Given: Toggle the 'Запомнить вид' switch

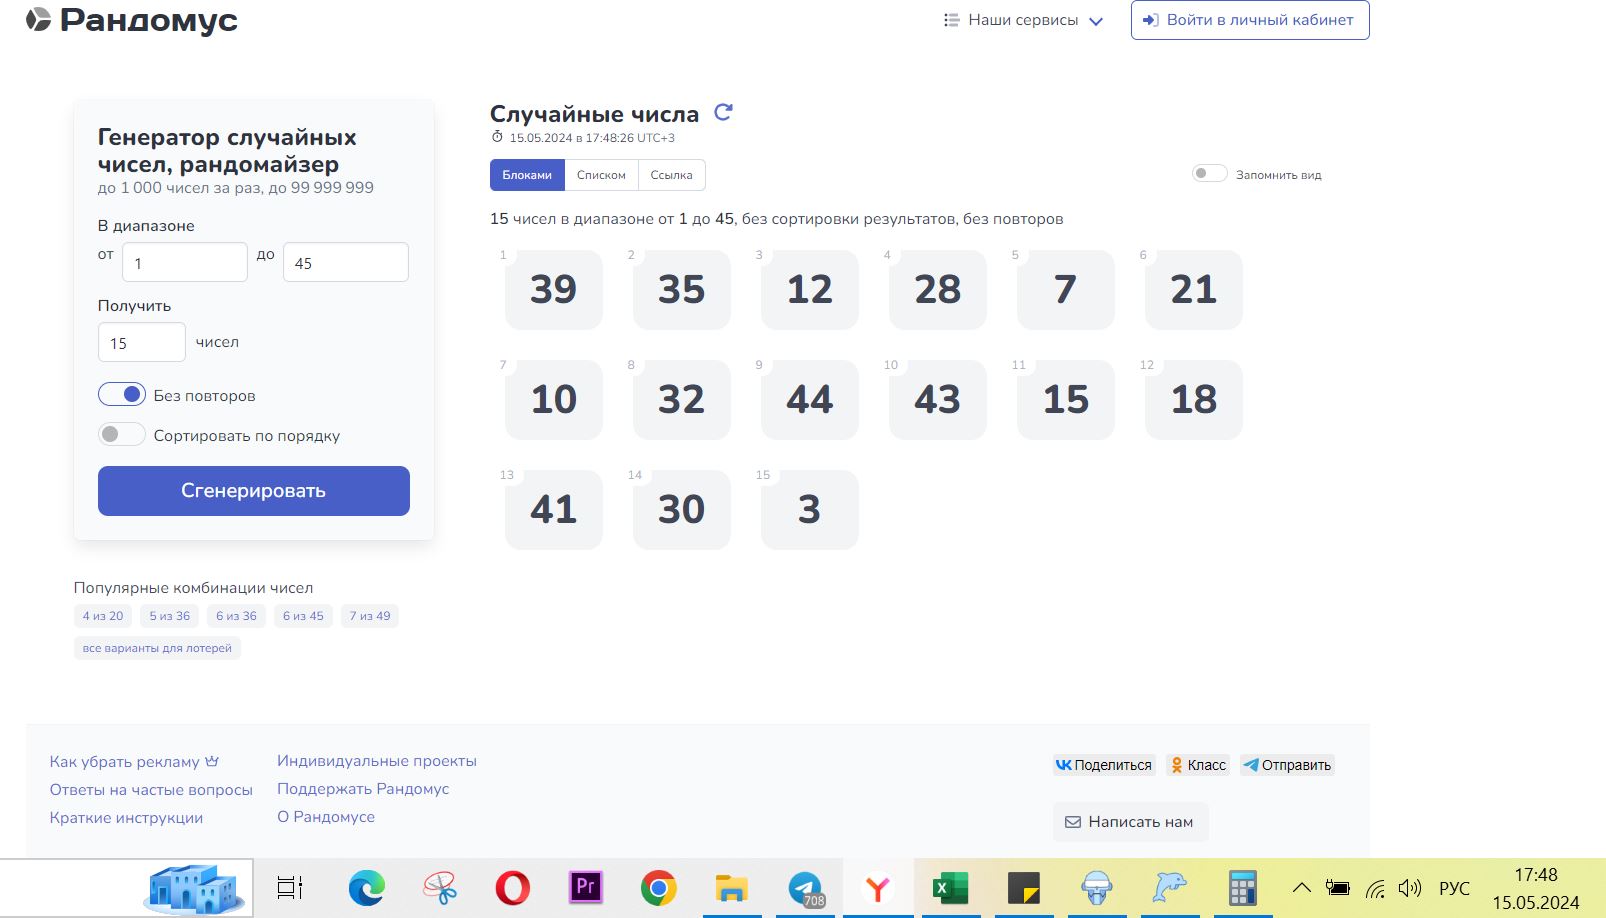Looking at the screenshot, I should pyautogui.click(x=1209, y=174).
